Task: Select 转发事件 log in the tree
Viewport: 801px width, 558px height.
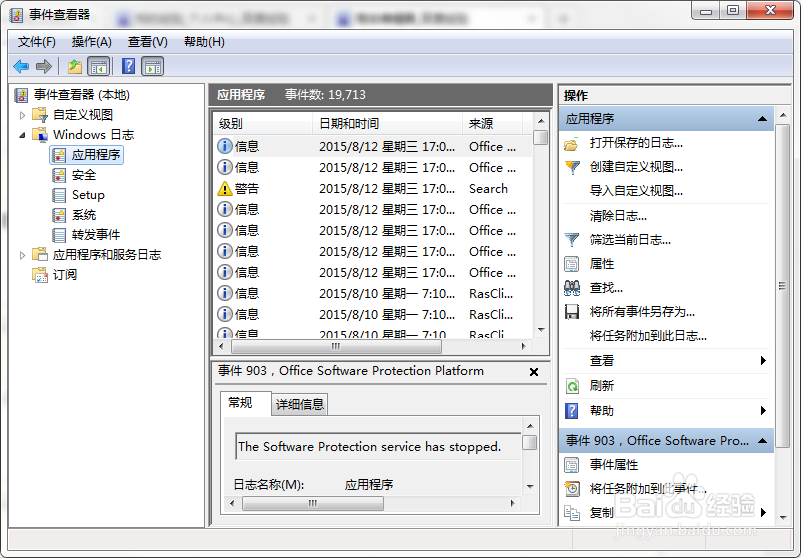Action: (x=96, y=235)
